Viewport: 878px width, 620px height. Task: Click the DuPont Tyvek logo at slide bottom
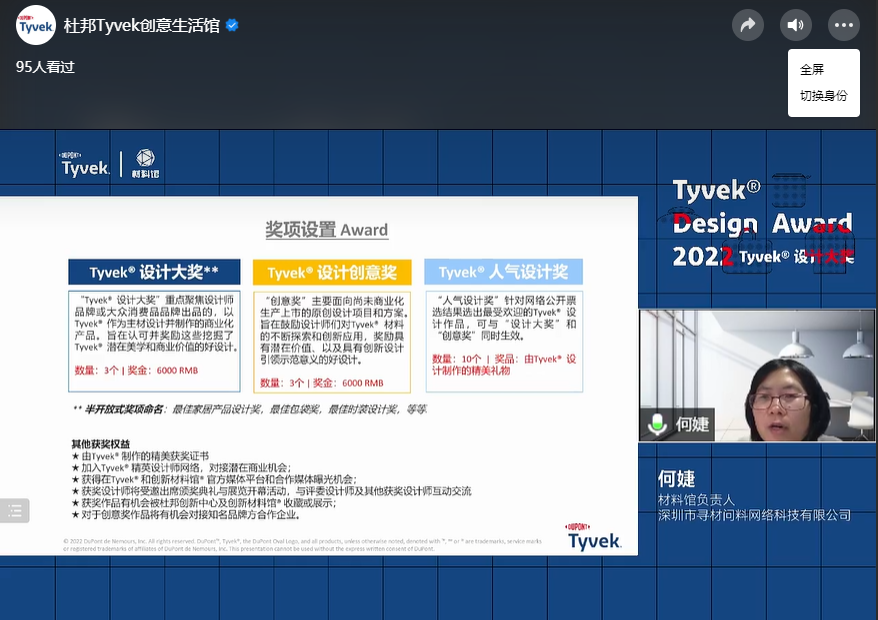[x=594, y=537]
